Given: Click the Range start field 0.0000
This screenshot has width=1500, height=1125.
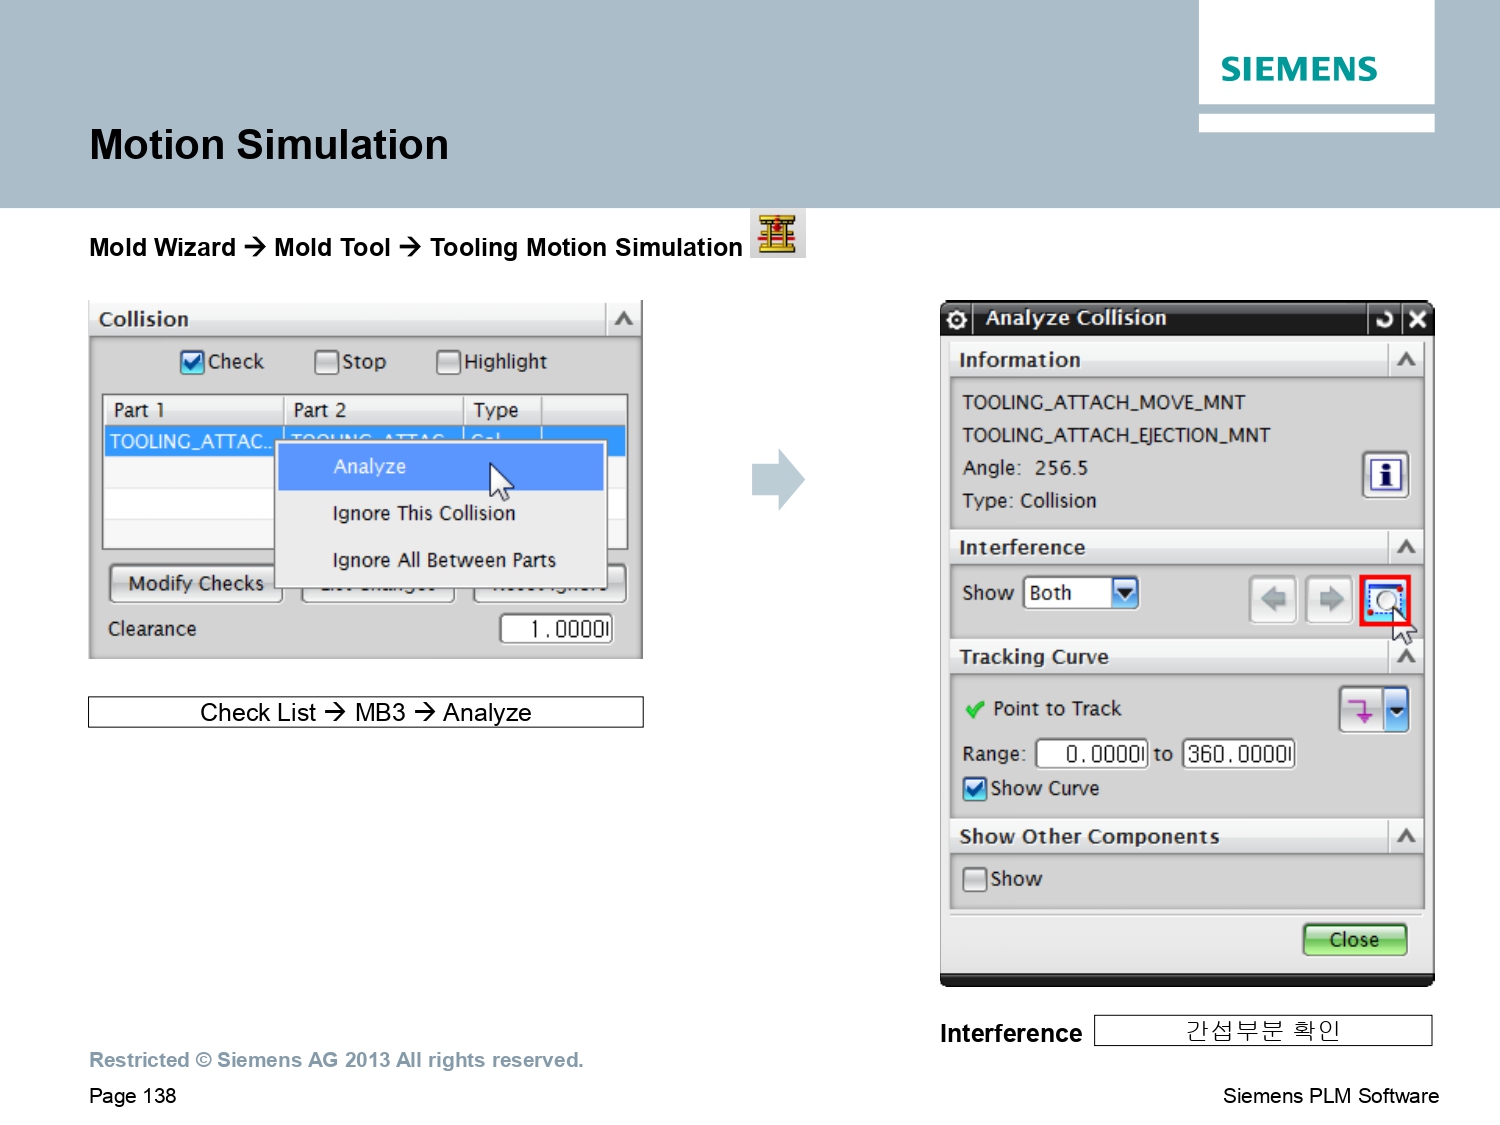Looking at the screenshot, I should point(1092,754).
